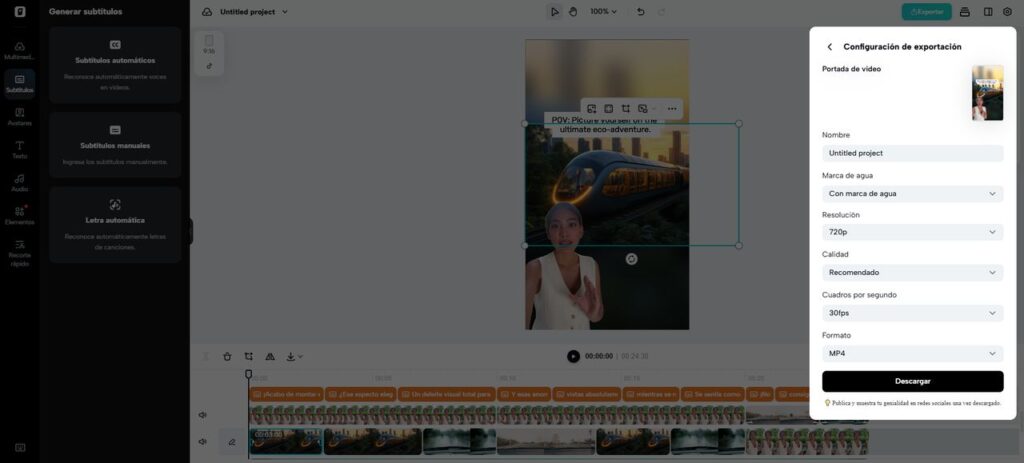Open the Resolución 720p dropdown
The width and height of the screenshot is (1024, 463).
912,232
